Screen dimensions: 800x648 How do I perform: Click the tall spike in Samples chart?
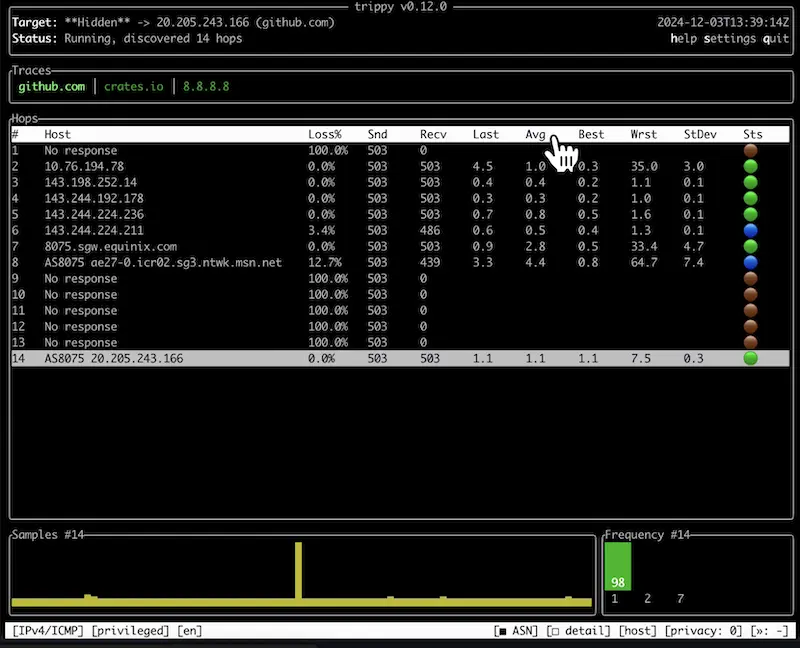click(298, 570)
